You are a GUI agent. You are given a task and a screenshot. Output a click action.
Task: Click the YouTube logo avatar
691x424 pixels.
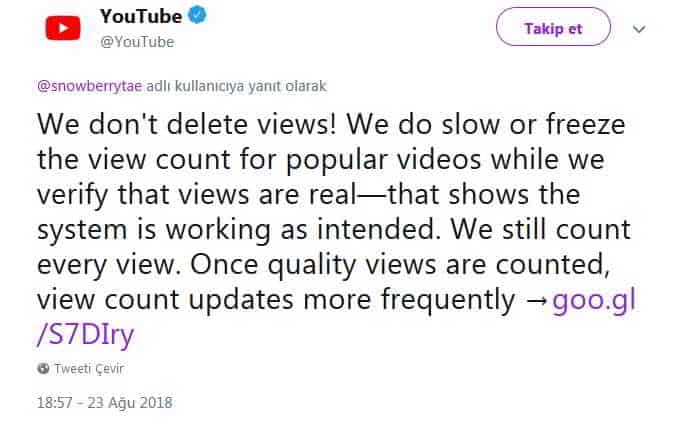[x=60, y=28]
